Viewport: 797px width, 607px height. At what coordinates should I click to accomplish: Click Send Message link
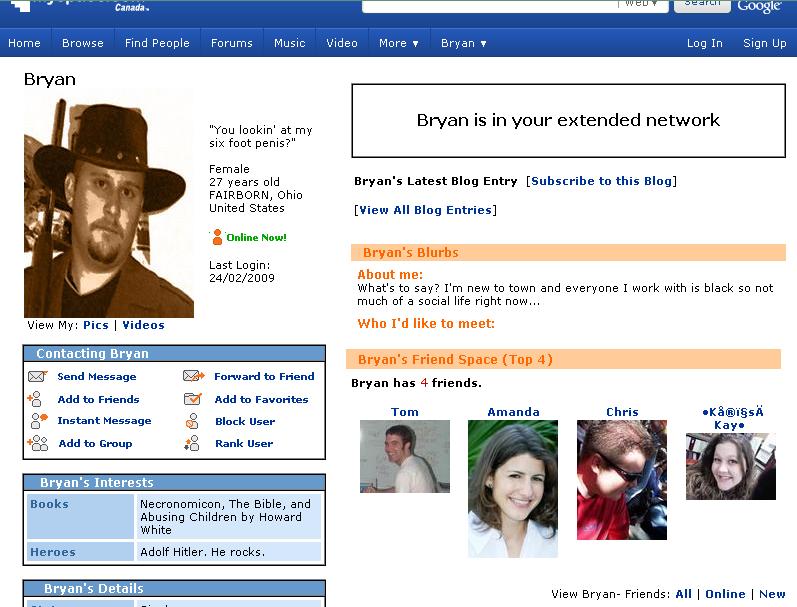[x=97, y=376]
